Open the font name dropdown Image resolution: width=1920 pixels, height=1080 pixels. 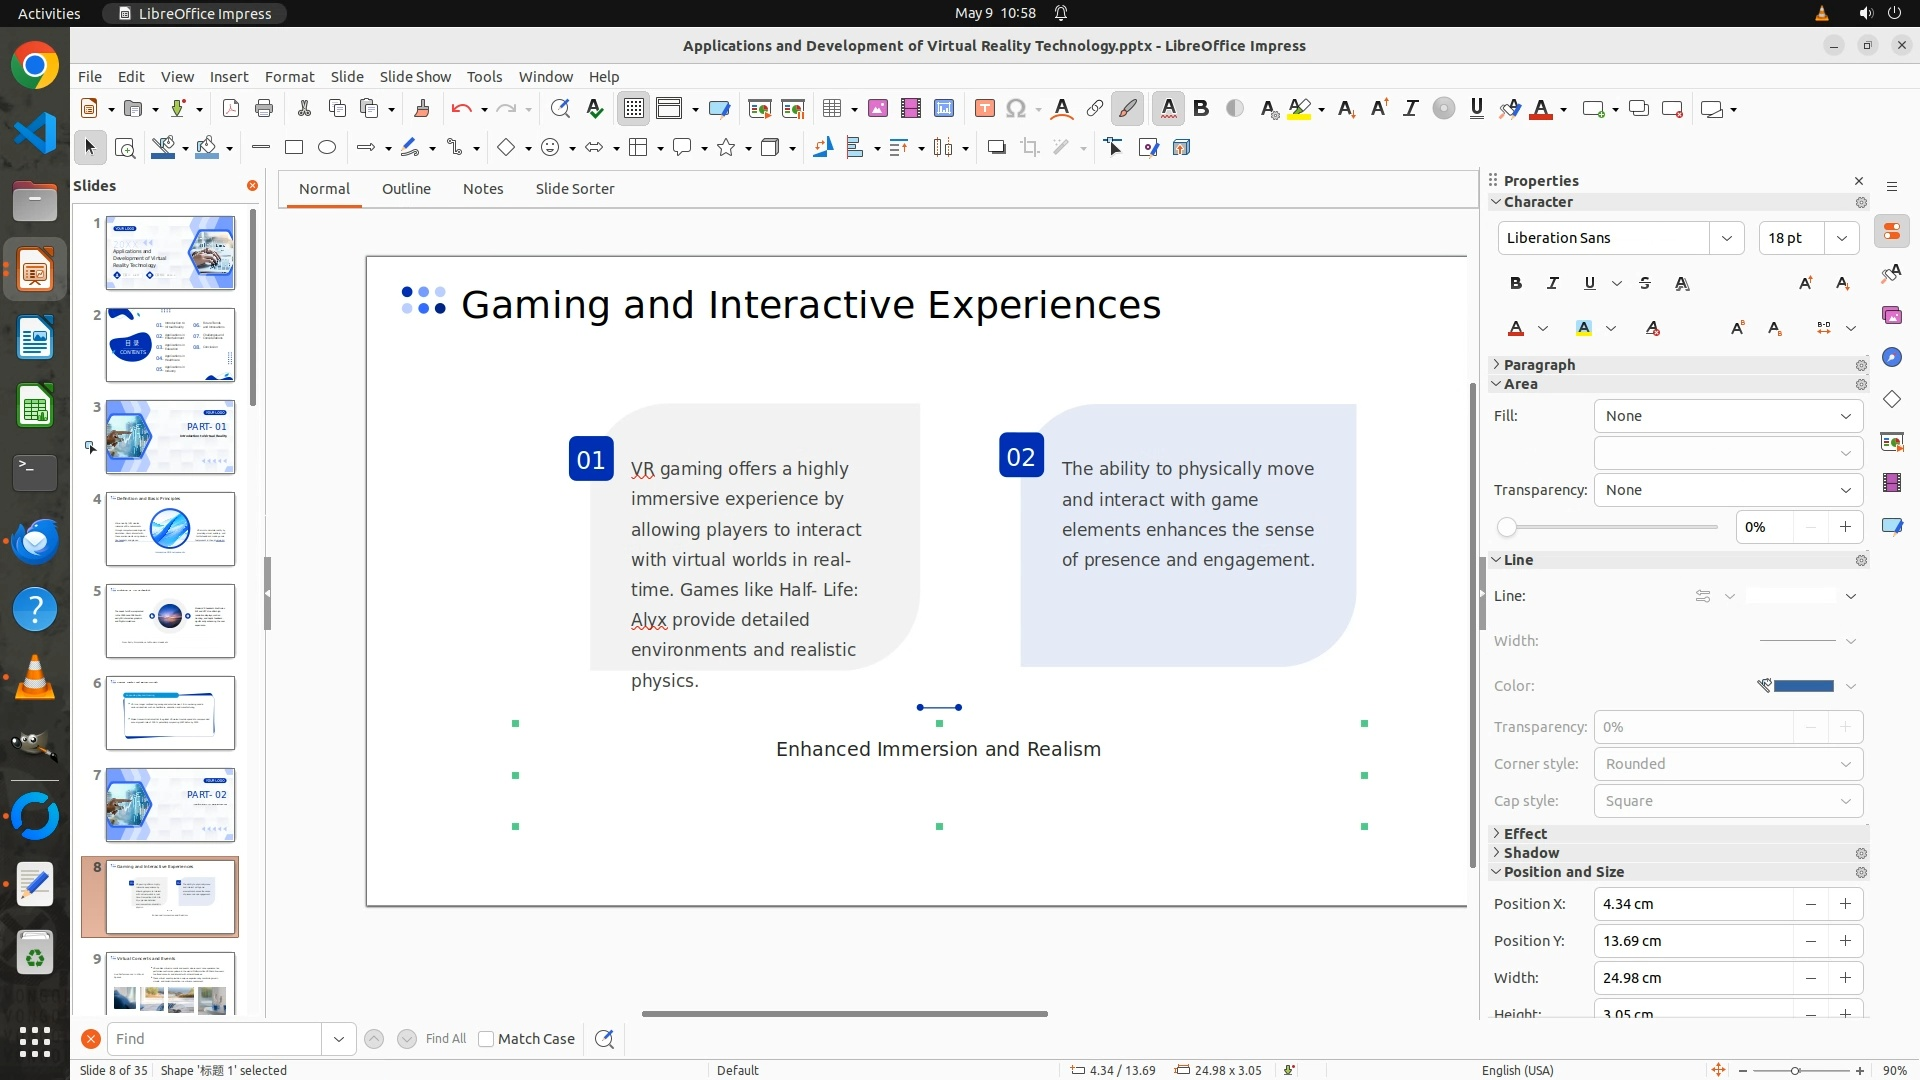[x=1726, y=238]
